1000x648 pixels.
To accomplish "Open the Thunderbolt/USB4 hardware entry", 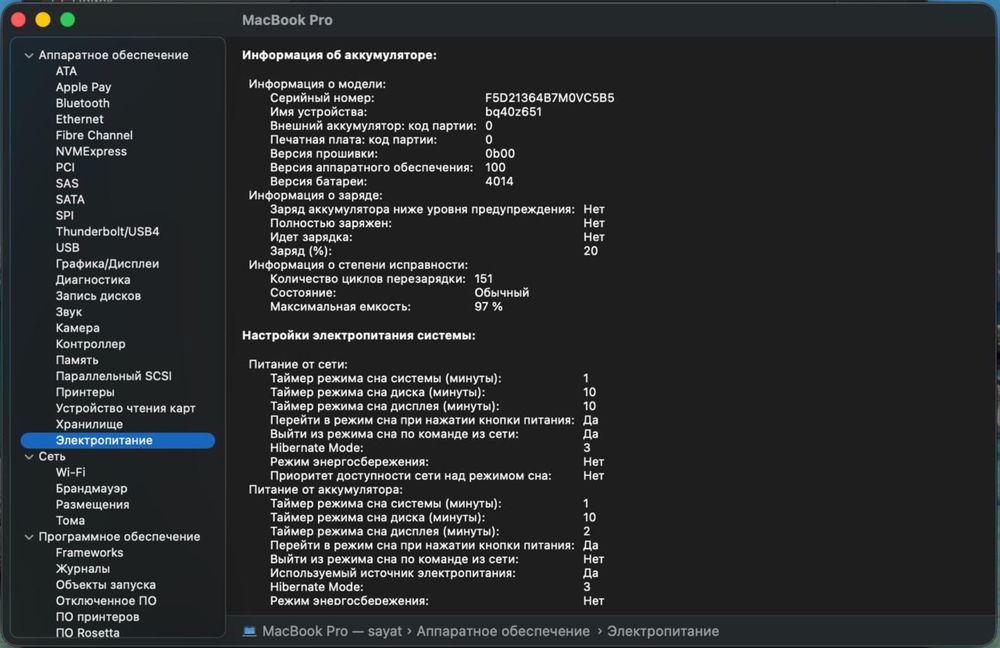I will 107,232.
